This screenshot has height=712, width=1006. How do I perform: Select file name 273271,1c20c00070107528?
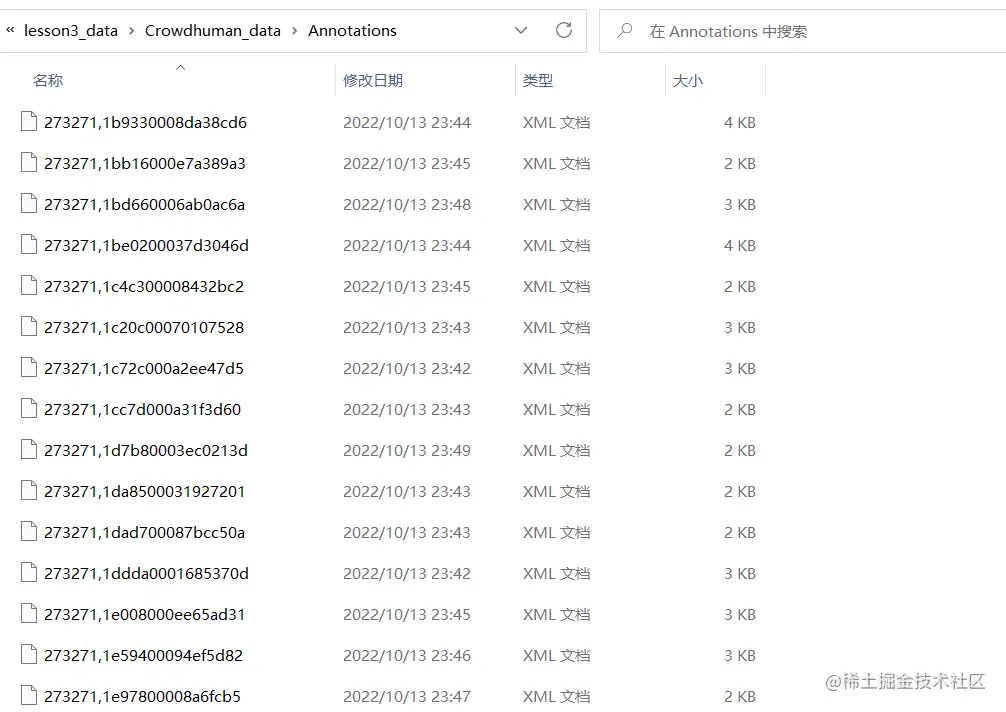pyautogui.click(x=144, y=328)
